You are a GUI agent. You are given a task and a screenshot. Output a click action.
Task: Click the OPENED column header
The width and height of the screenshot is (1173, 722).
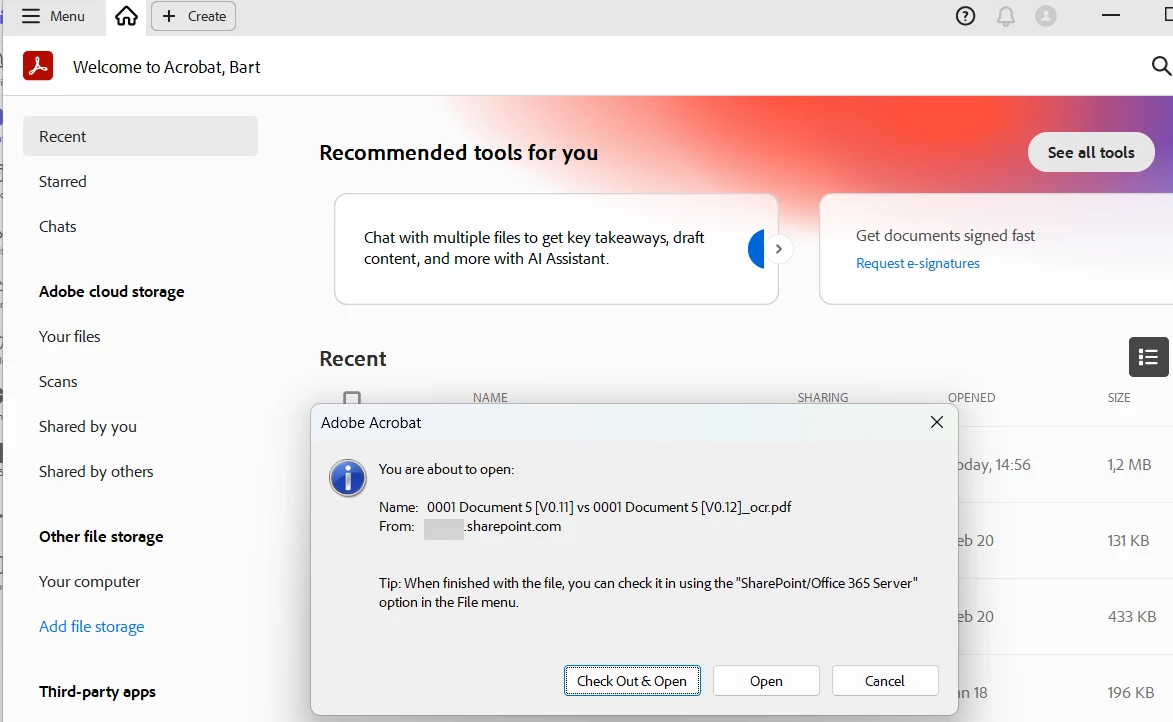click(971, 397)
